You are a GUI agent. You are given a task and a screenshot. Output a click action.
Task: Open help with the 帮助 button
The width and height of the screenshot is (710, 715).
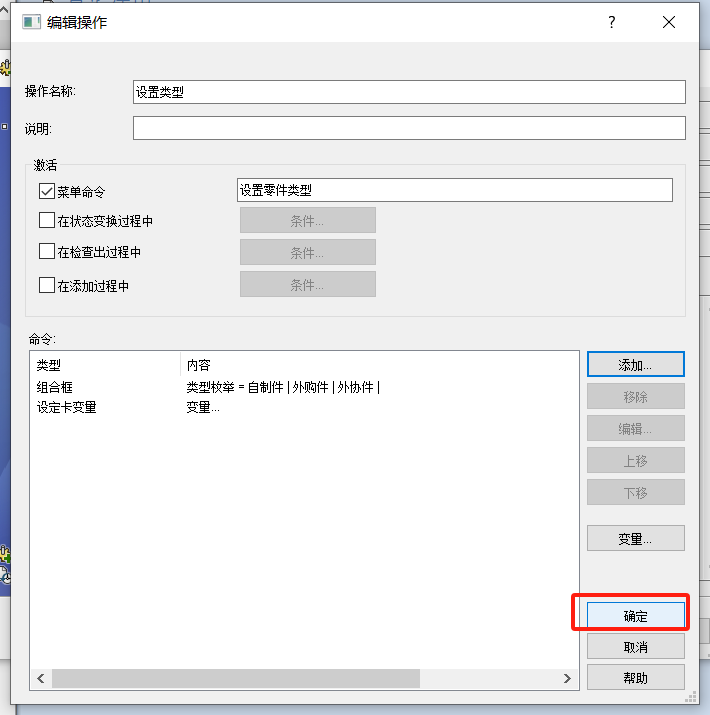(635, 677)
